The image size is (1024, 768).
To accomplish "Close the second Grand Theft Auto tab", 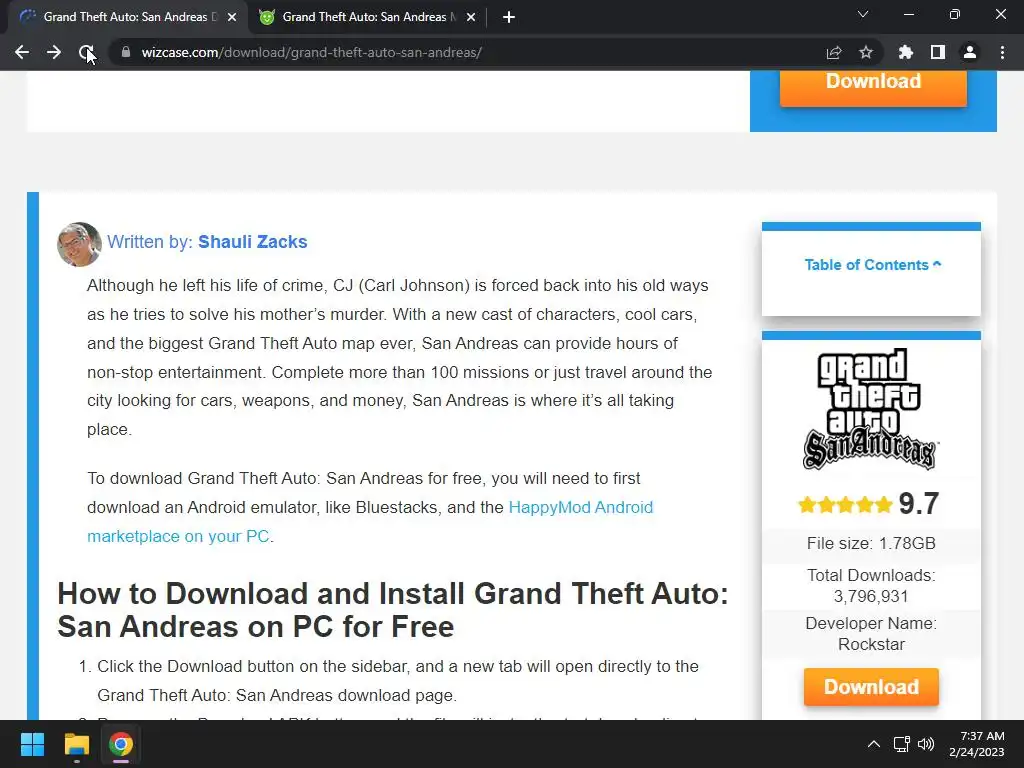I will [x=471, y=17].
